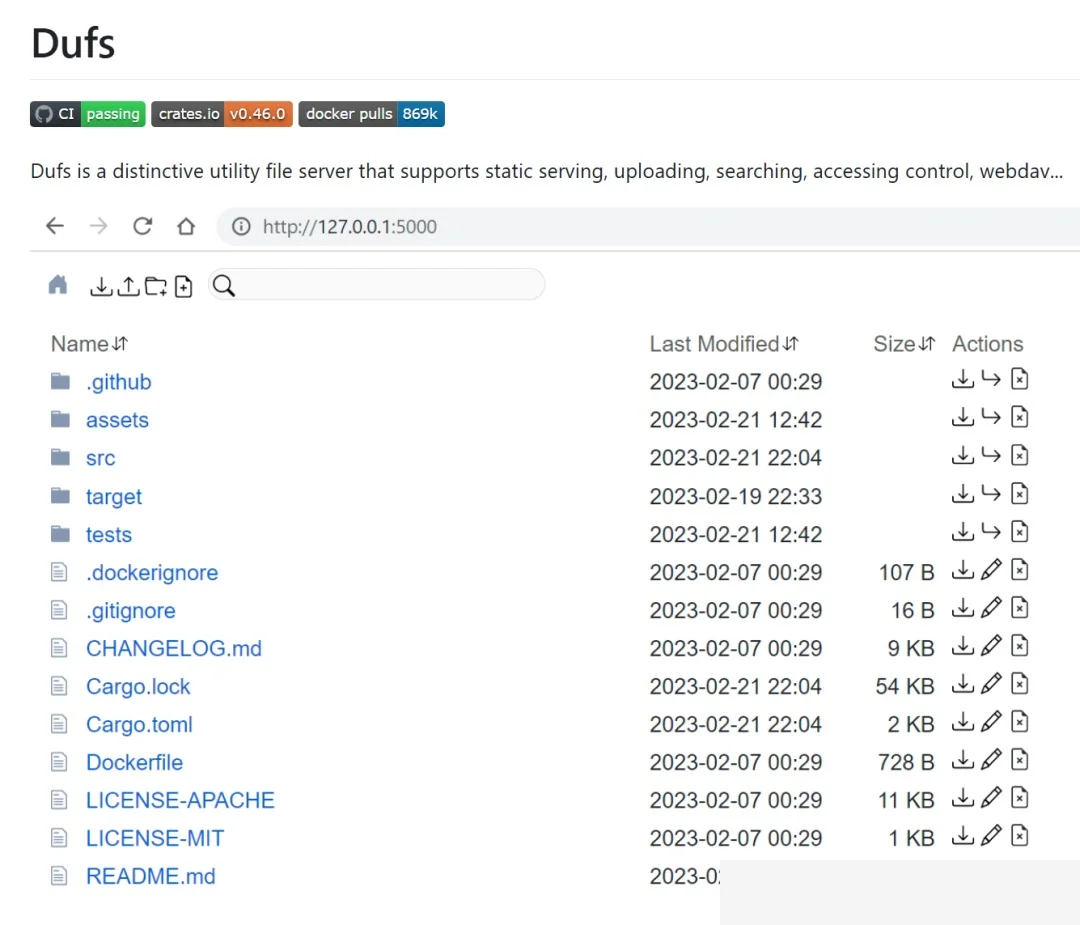Image resolution: width=1080 pixels, height=925 pixels.
Task: Move the assets folder
Action: pos(990,417)
